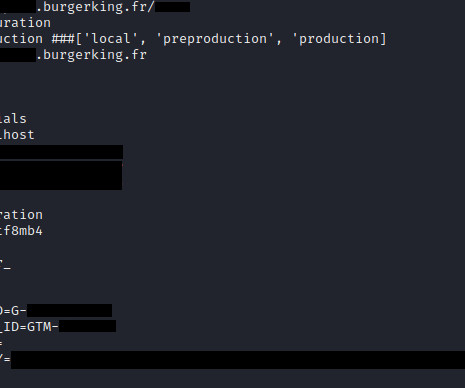Click the text ending in 'host'

17,135
